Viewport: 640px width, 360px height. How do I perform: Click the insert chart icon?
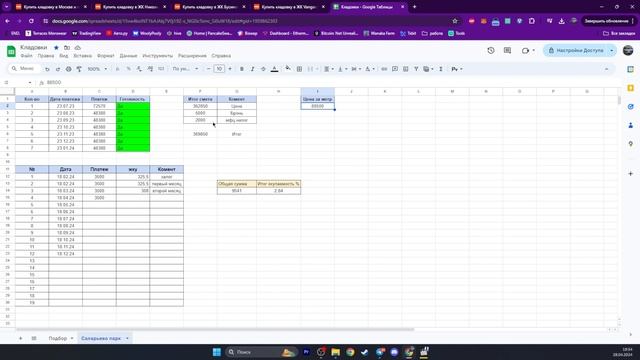click(x=405, y=69)
